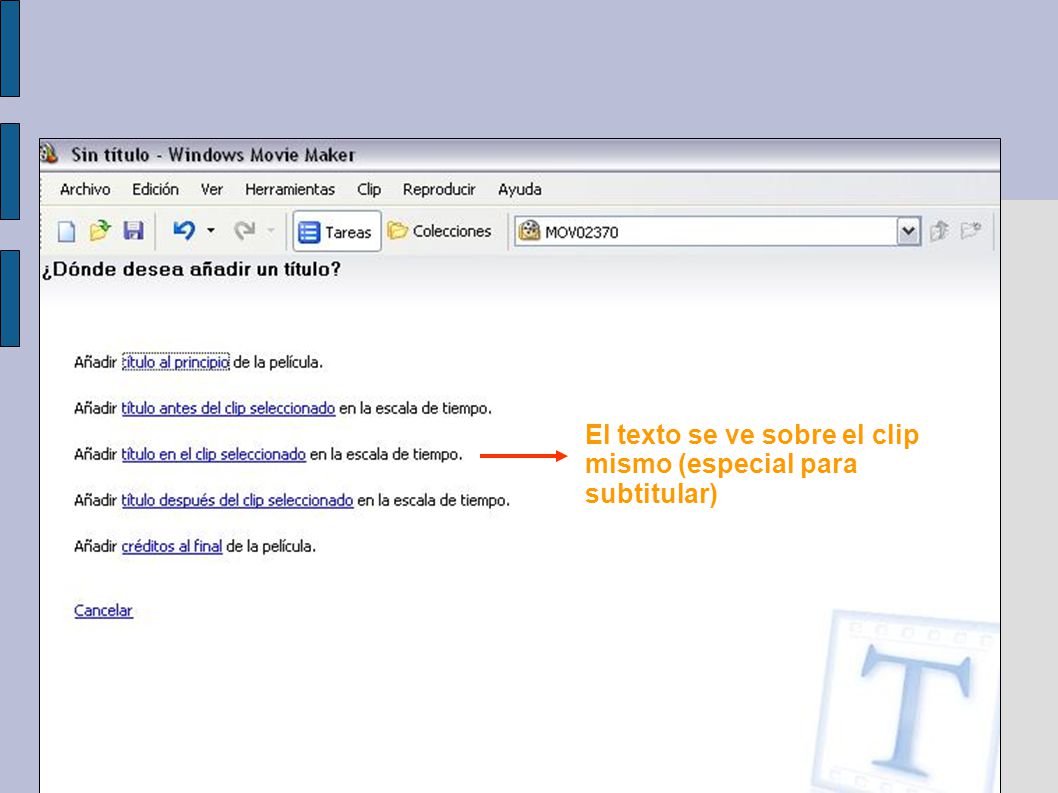Open the Clip menu

369,190
